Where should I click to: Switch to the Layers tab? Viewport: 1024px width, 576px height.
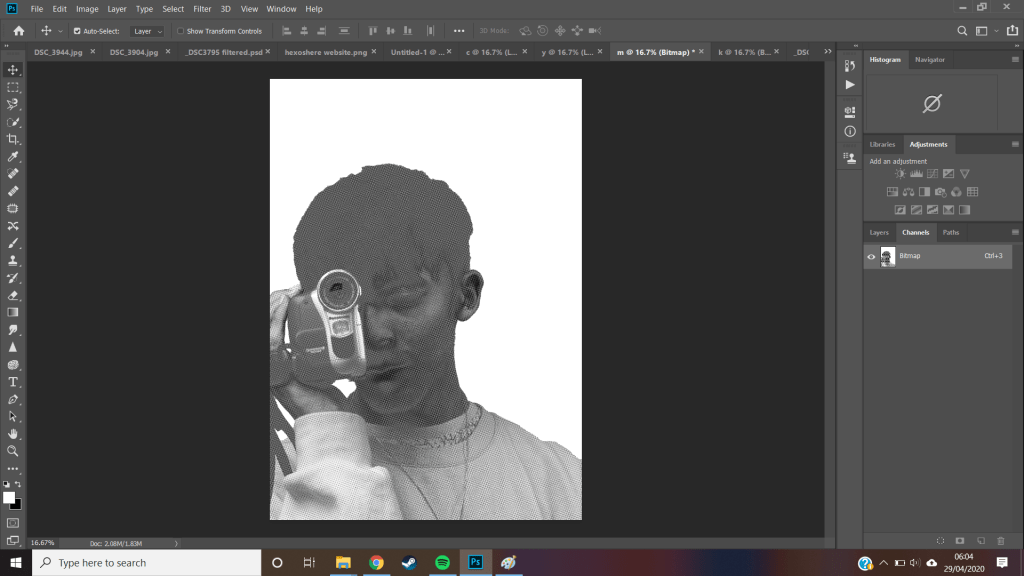pos(879,232)
